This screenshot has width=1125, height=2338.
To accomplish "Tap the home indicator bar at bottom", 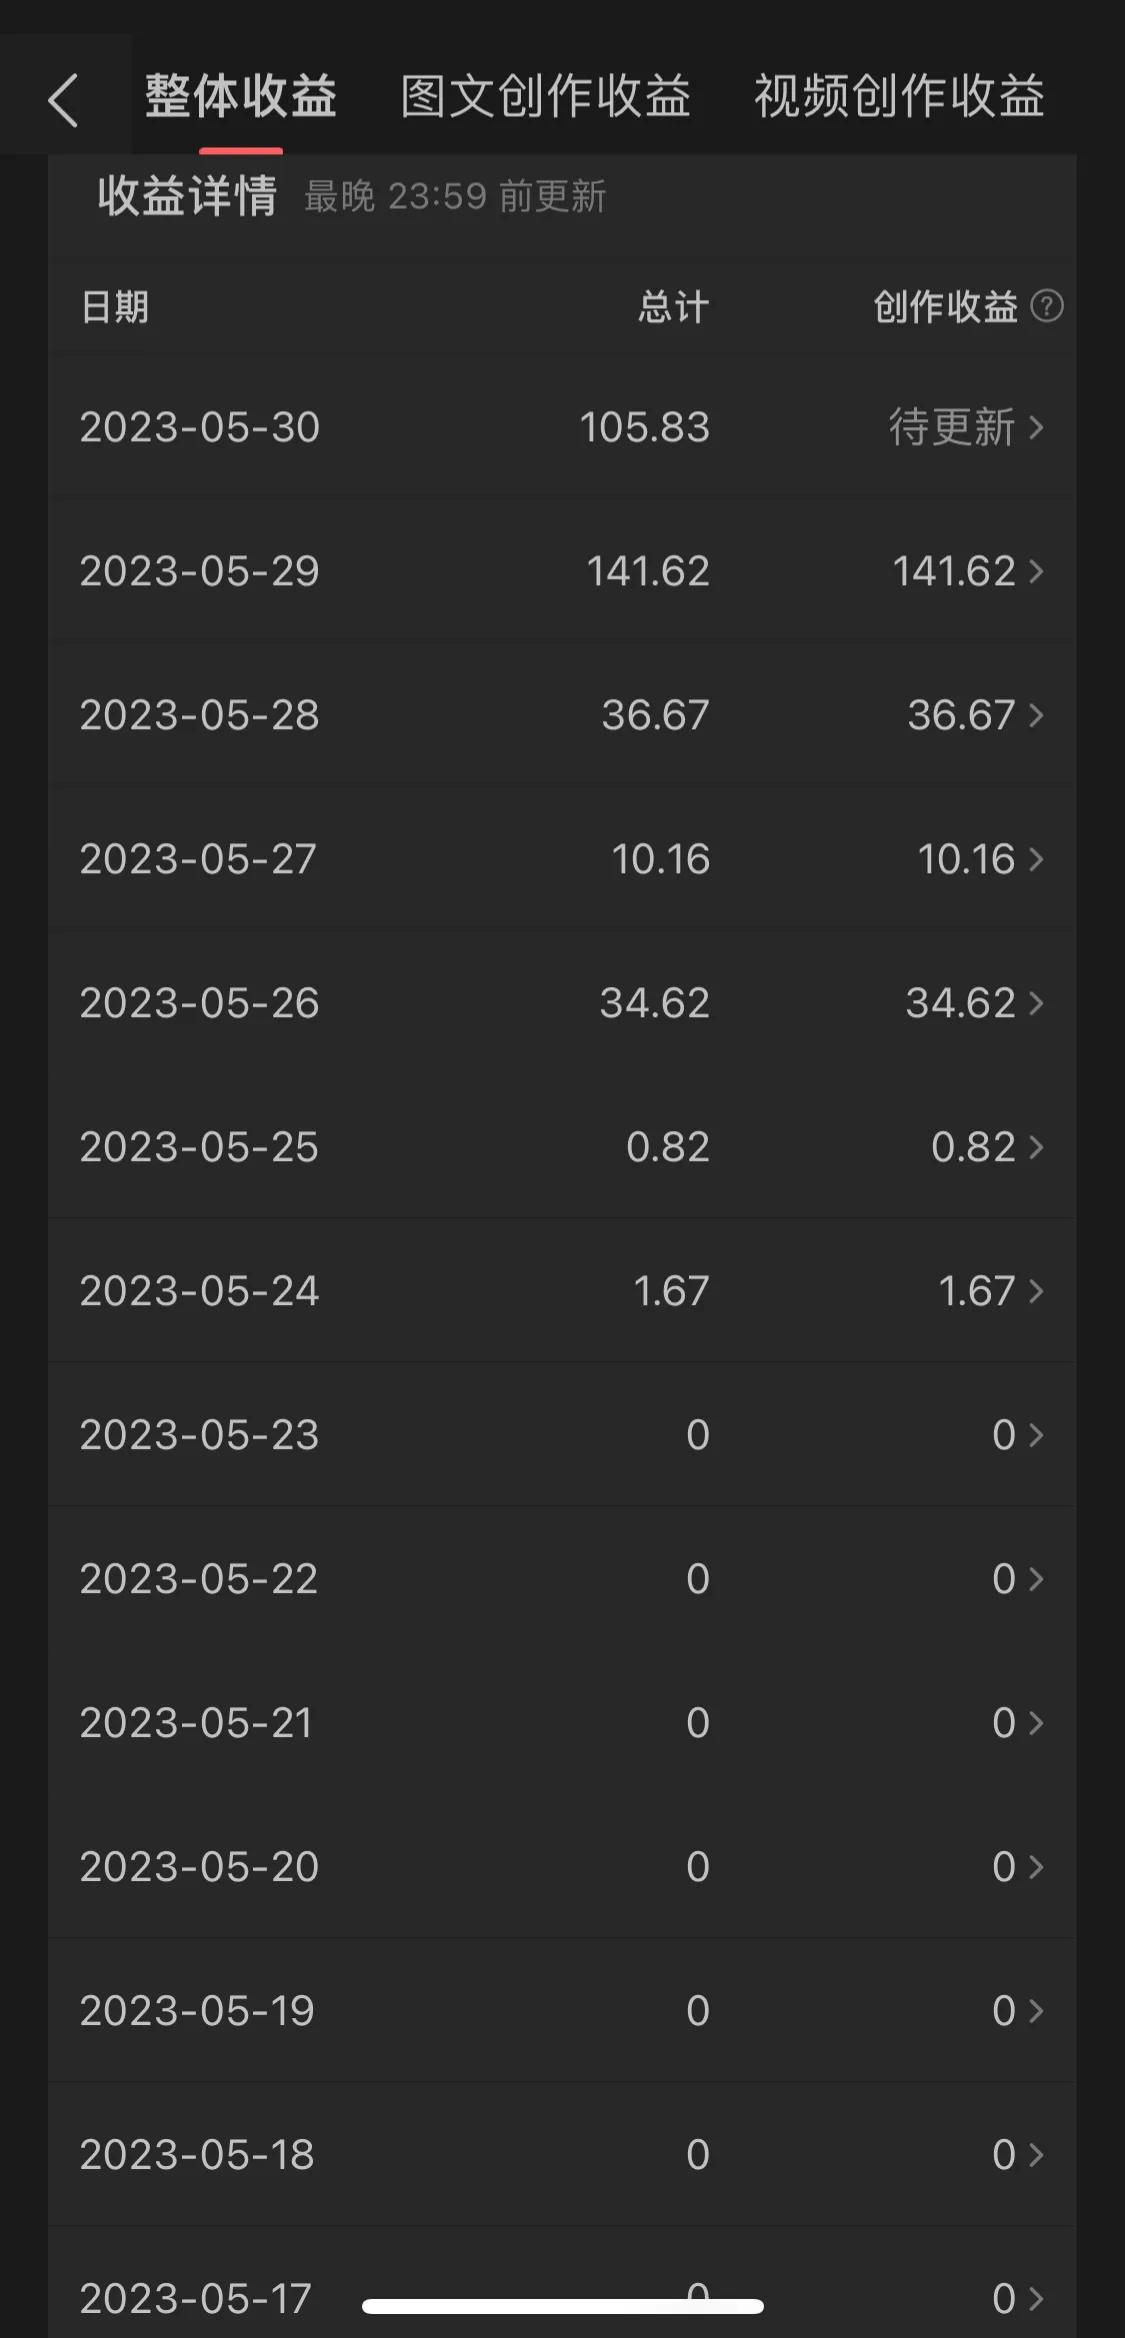I will tap(563, 2306).
